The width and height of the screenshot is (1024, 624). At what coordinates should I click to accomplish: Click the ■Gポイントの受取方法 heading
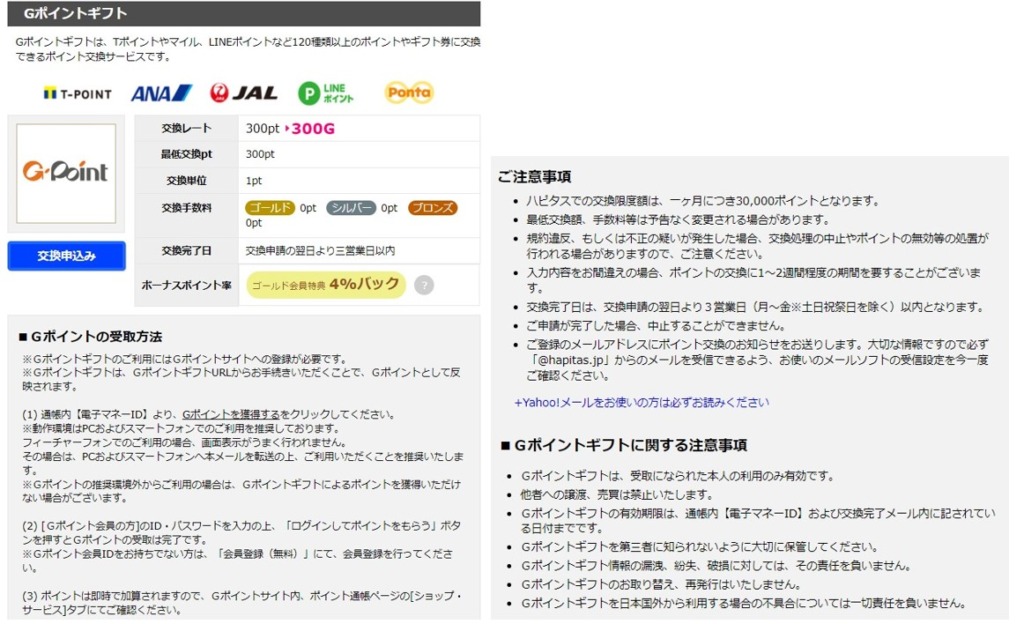[91, 337]
